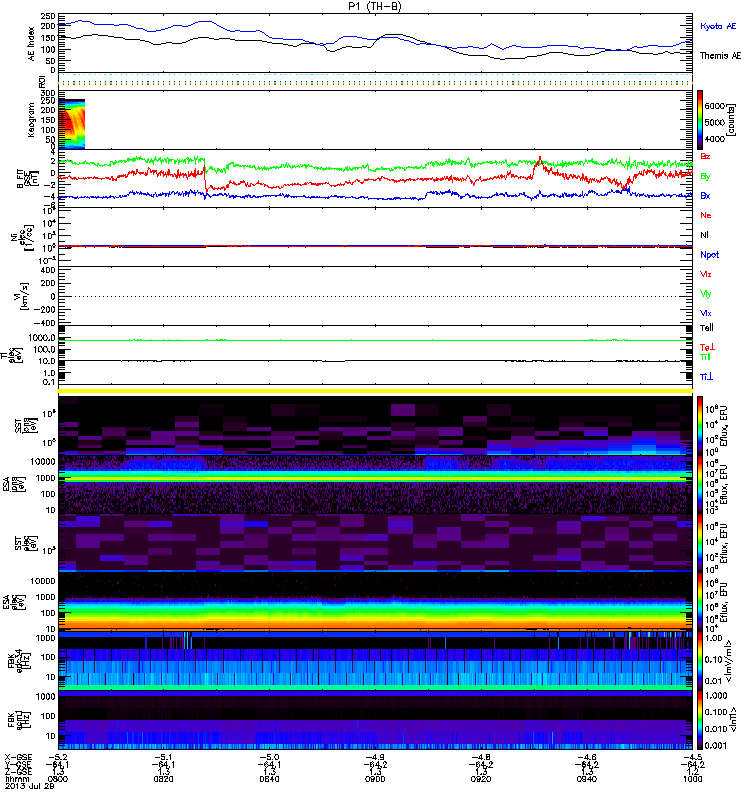Click the ESA electrons Eflux color bar
This screenshot has width=750, height=800.
(700, 601)
